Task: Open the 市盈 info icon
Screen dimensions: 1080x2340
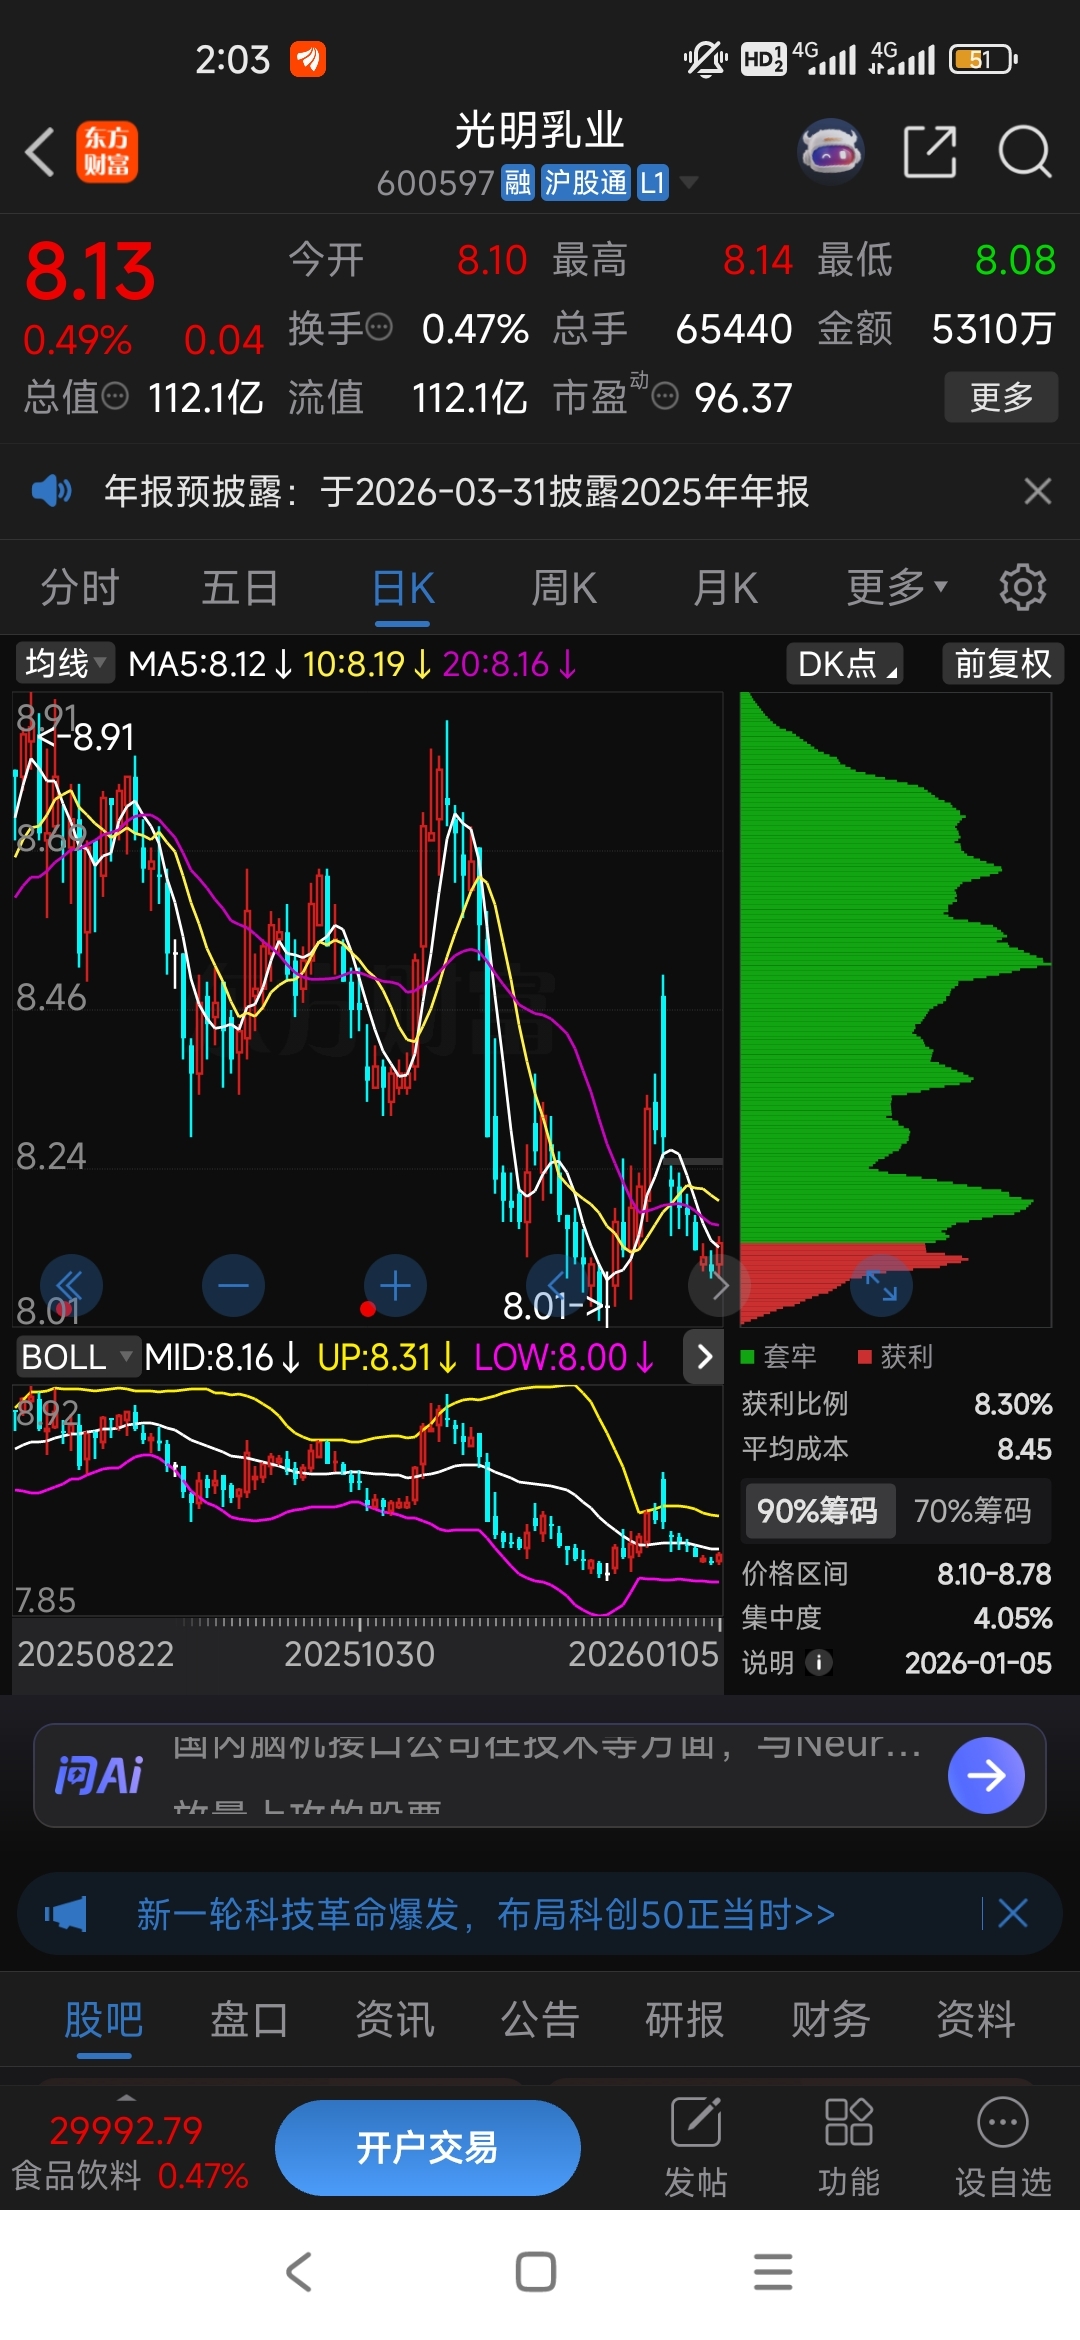Action: click(x=665, y=396)
